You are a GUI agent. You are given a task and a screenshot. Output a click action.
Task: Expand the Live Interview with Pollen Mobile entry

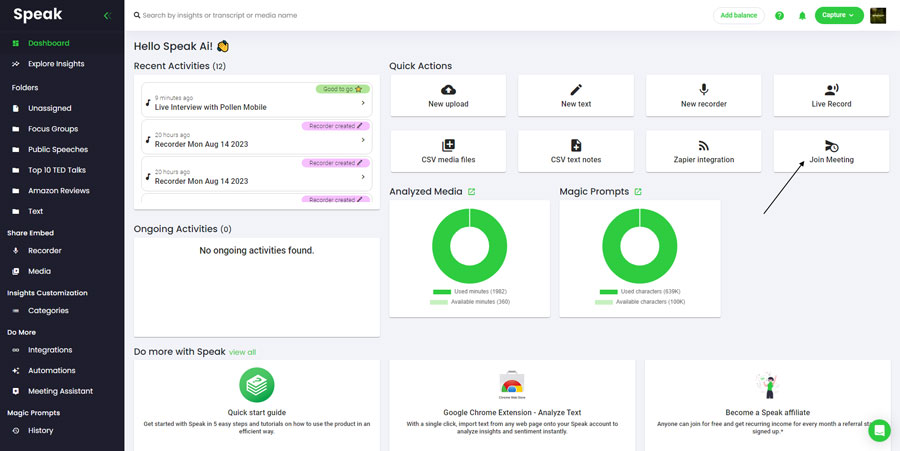click(x=362, y=103)
